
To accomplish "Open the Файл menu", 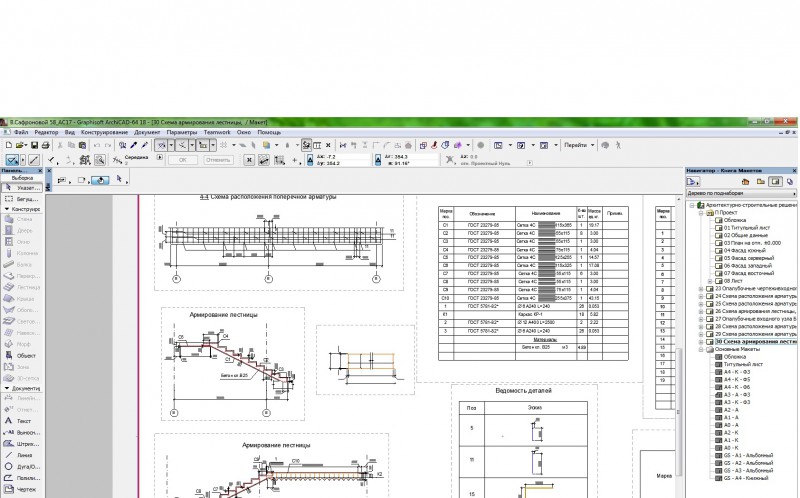I will tap(21, 133).
